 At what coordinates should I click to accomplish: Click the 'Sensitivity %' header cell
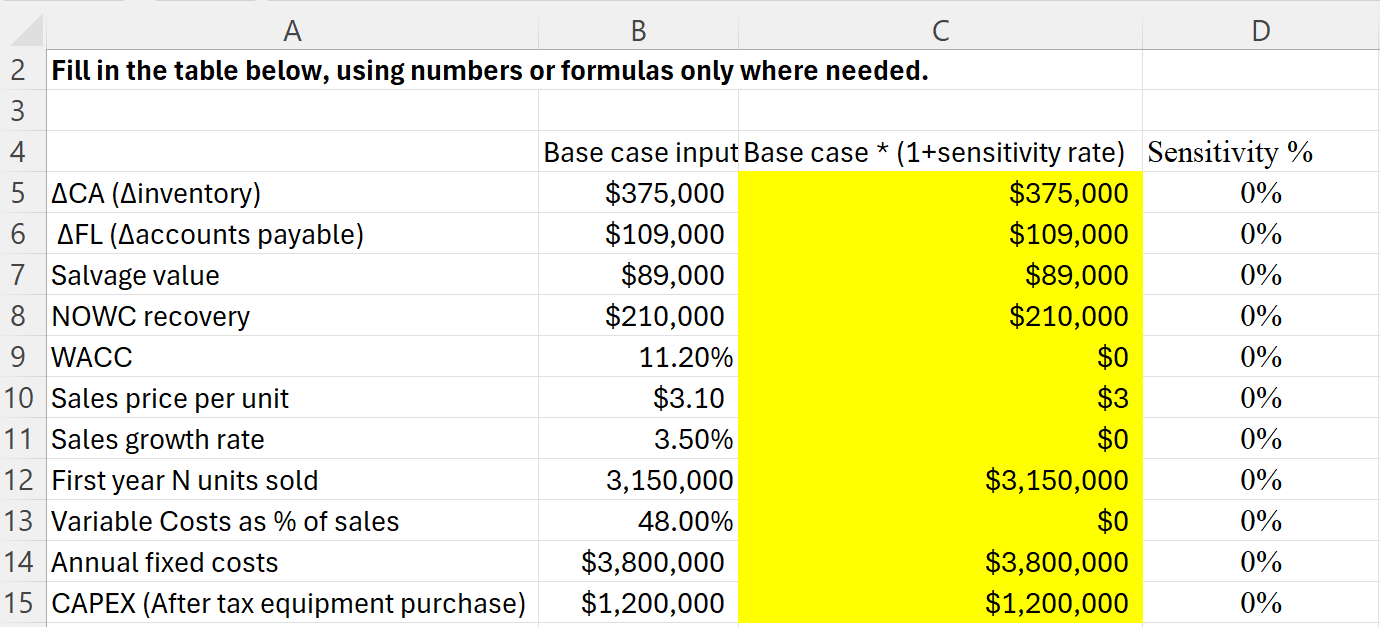pos(1261,152)
